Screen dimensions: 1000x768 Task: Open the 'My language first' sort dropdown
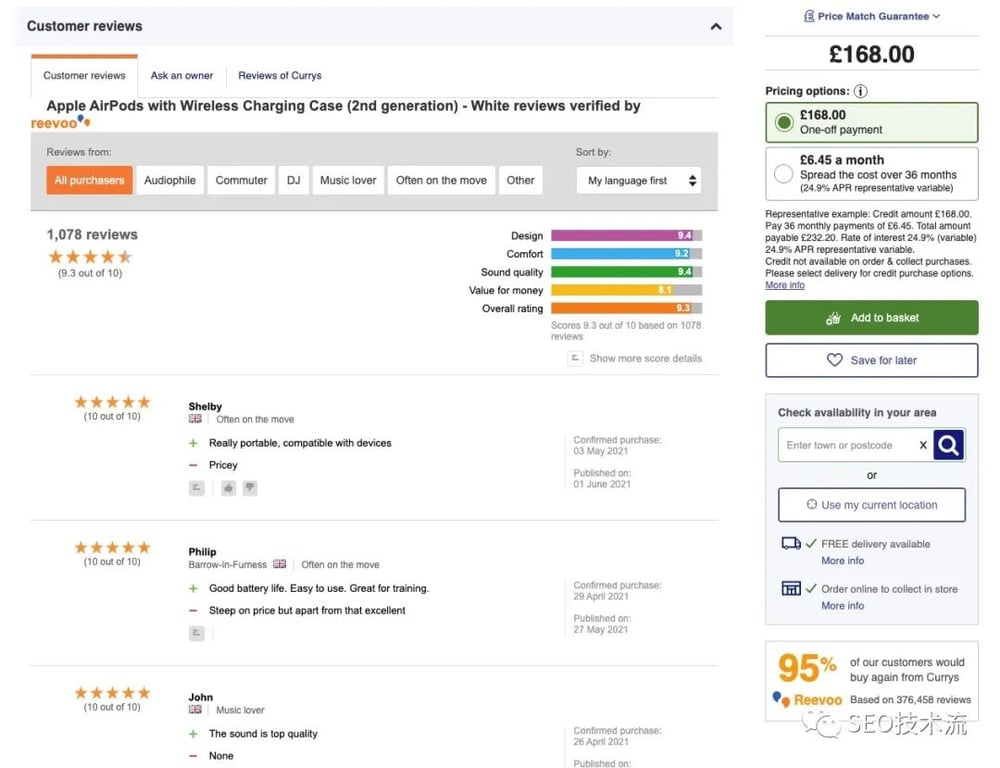pos(639,181)
